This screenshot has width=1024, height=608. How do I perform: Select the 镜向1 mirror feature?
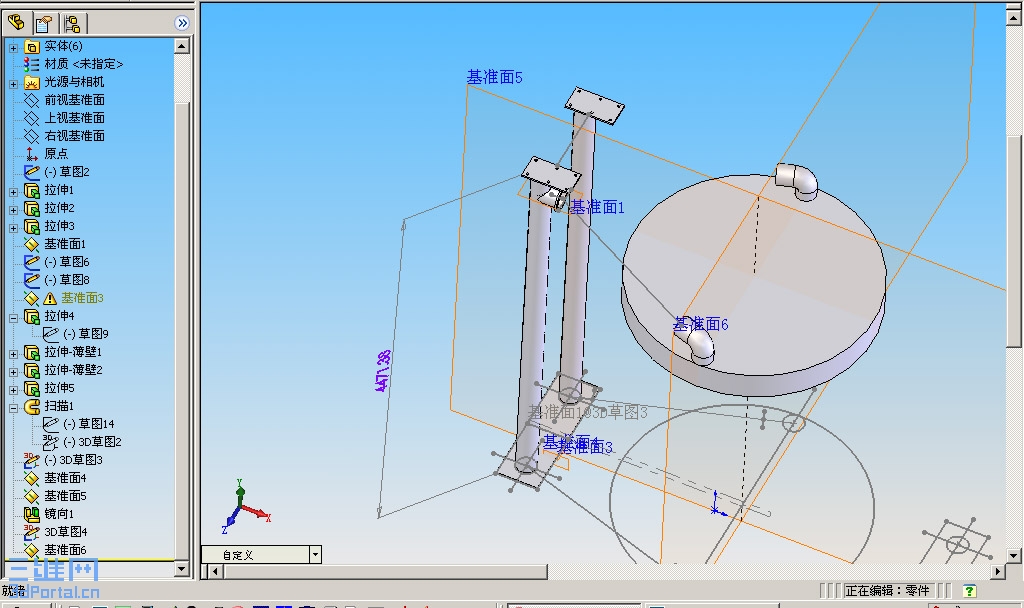59,514
